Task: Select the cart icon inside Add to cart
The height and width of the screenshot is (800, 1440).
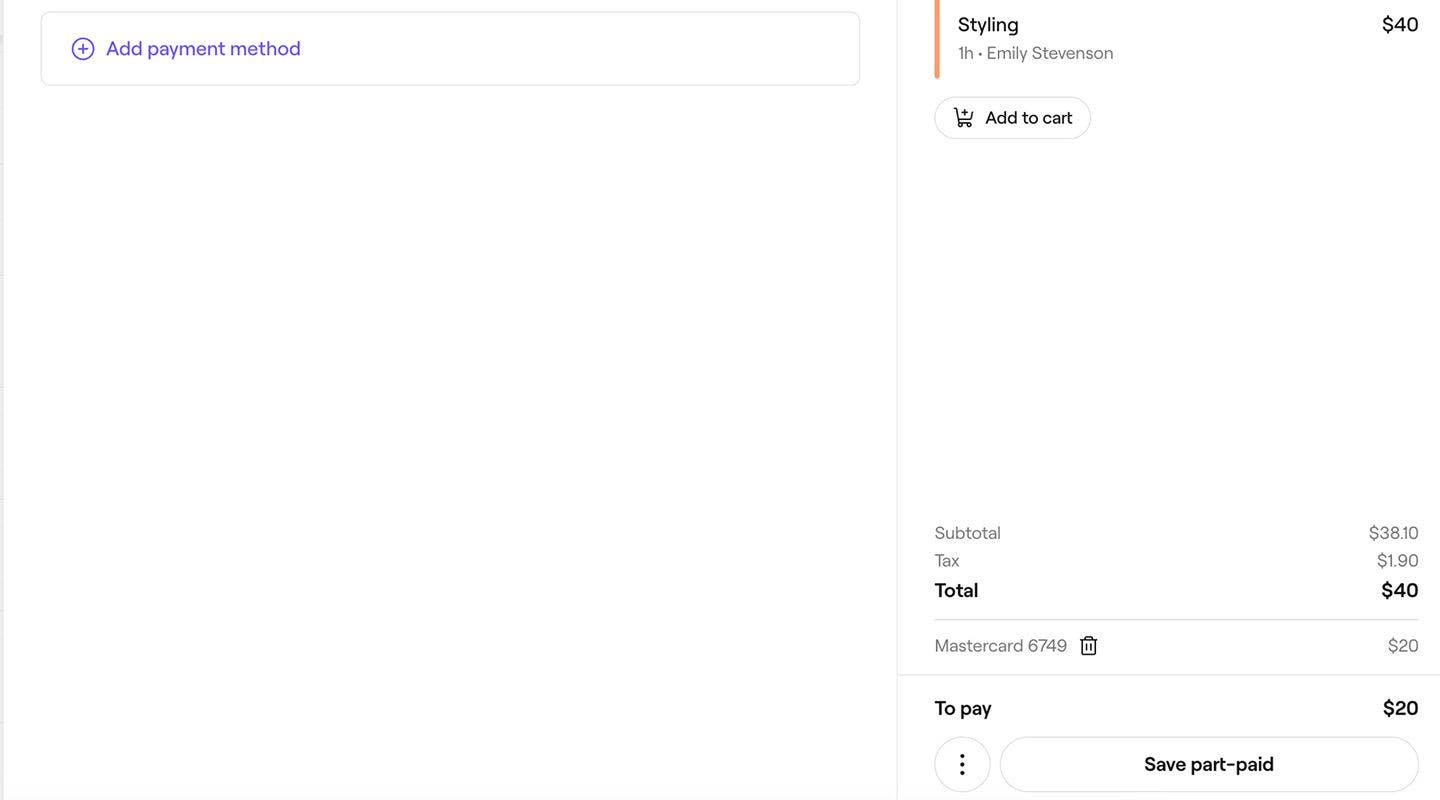Action: (963, 116)
